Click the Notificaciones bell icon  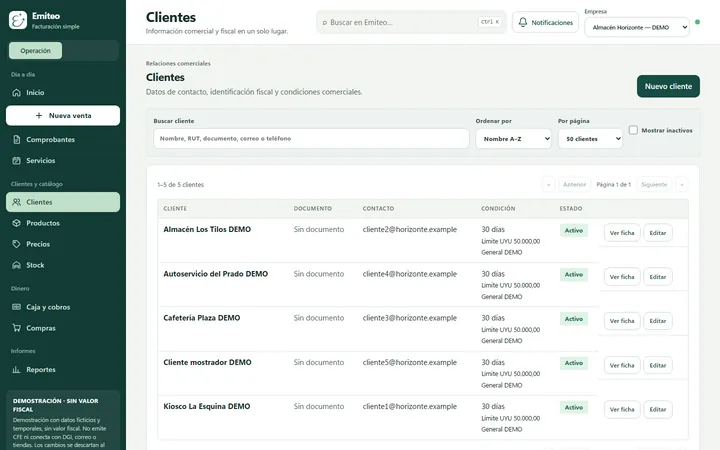523,22
